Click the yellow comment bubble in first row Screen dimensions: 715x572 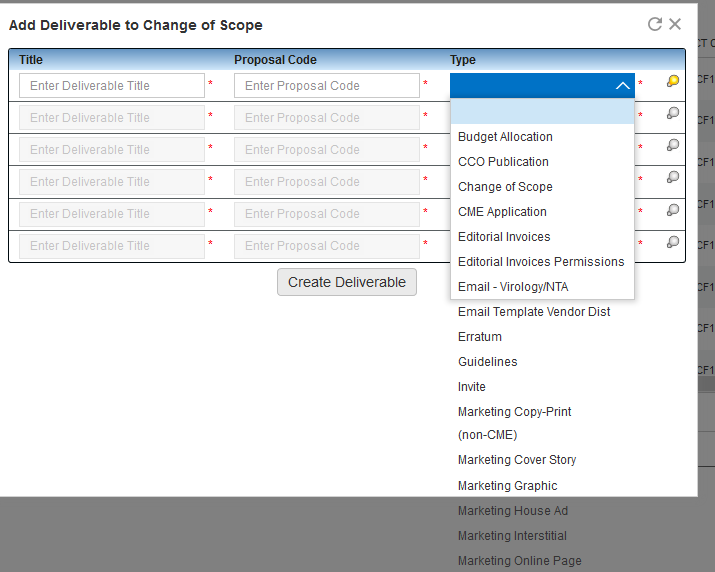coord(673,82)
